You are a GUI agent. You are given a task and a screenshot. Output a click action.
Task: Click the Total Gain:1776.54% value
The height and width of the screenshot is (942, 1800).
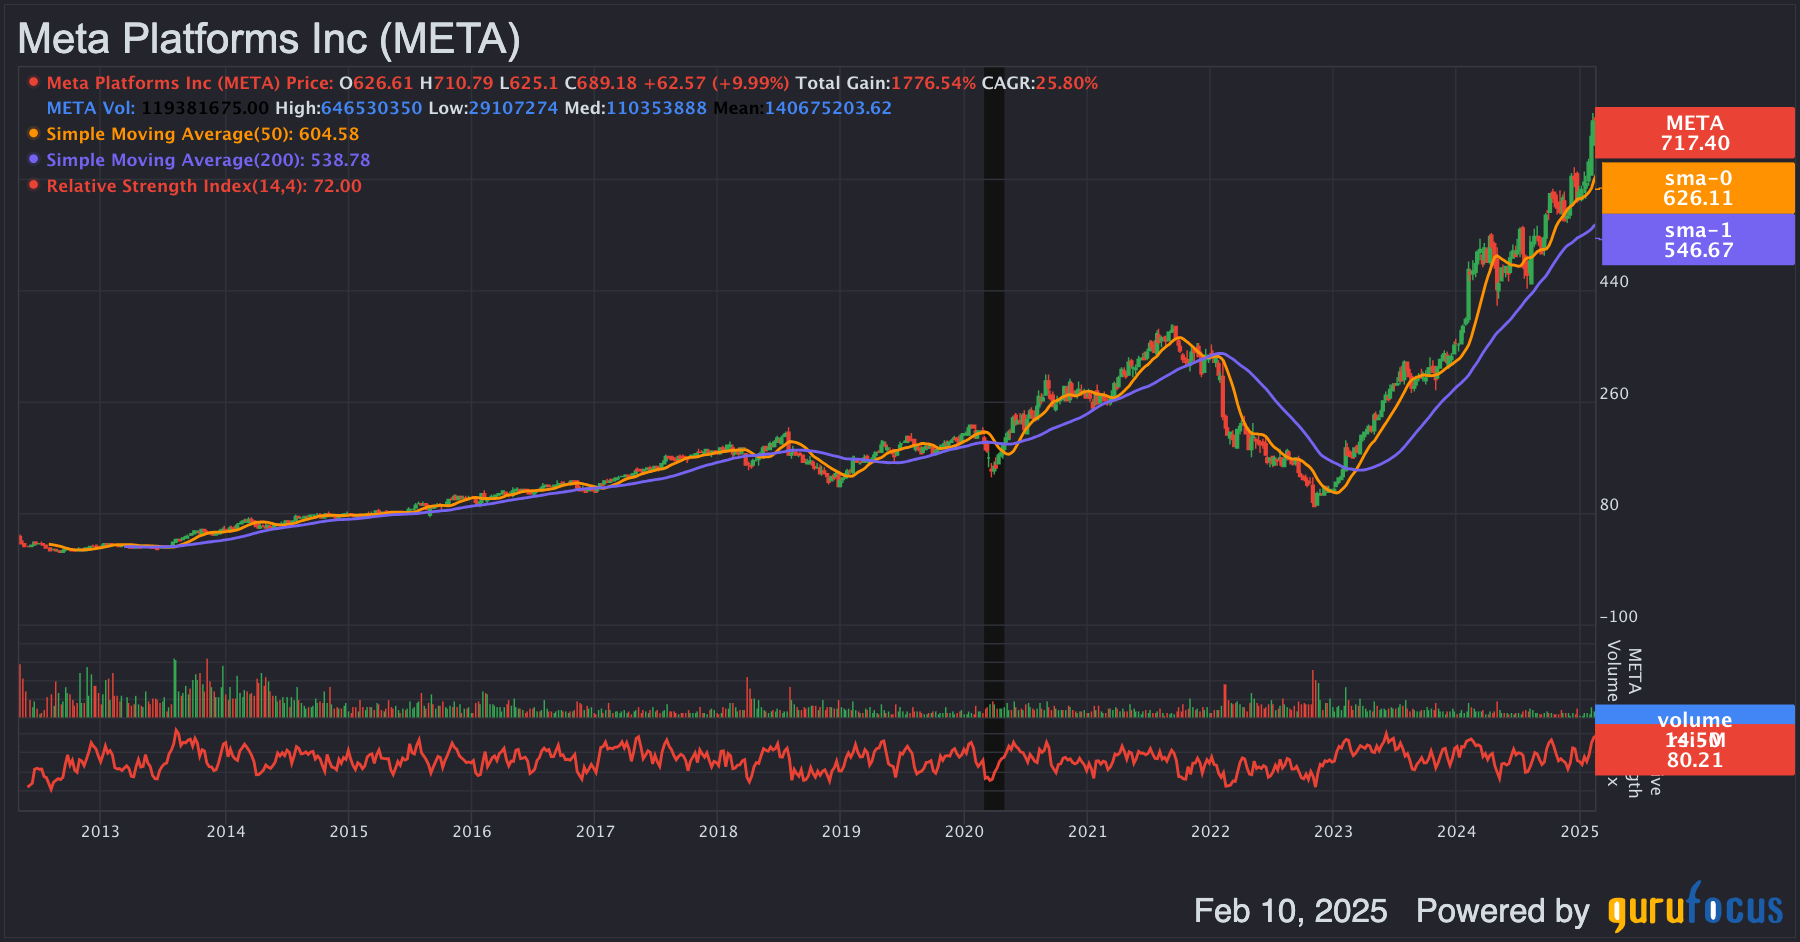click(x=885, y=83)
